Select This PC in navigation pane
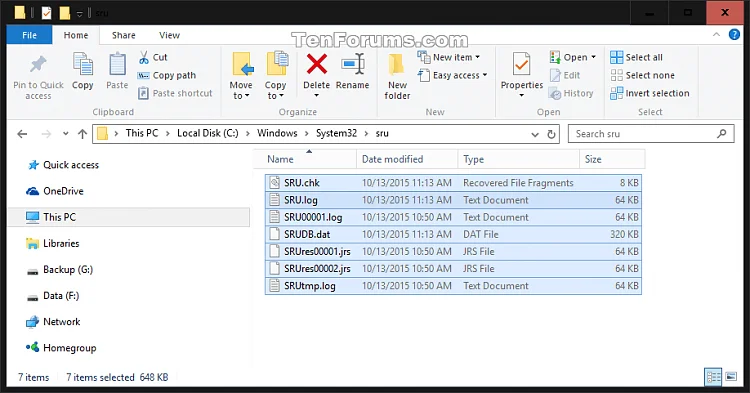Screen dimensions: 750x393 click(x=129, y=217)
